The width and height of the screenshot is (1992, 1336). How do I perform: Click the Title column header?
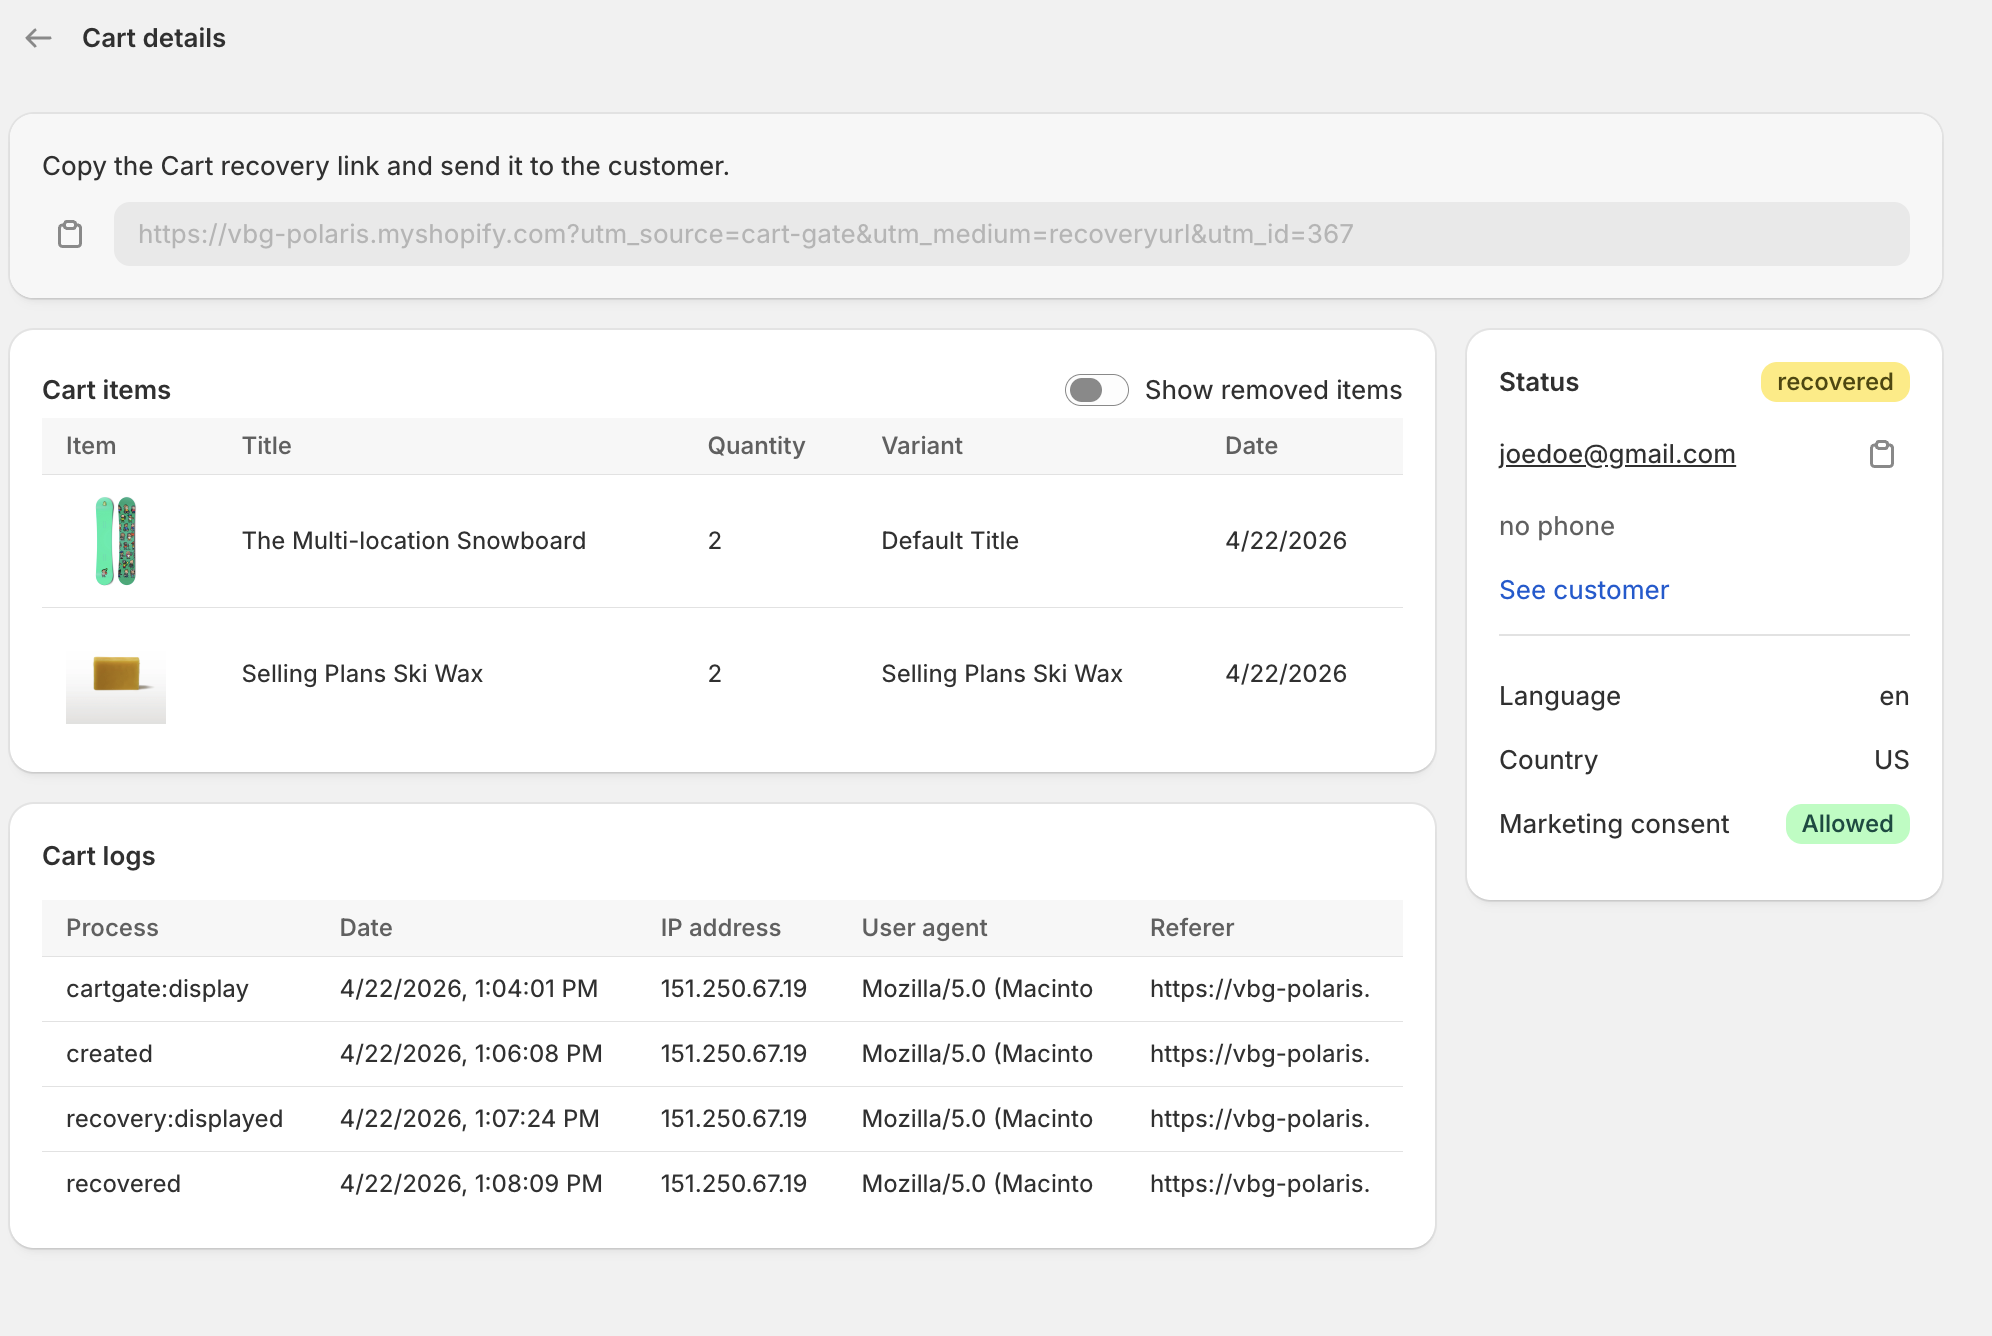[x=266, y=446]
